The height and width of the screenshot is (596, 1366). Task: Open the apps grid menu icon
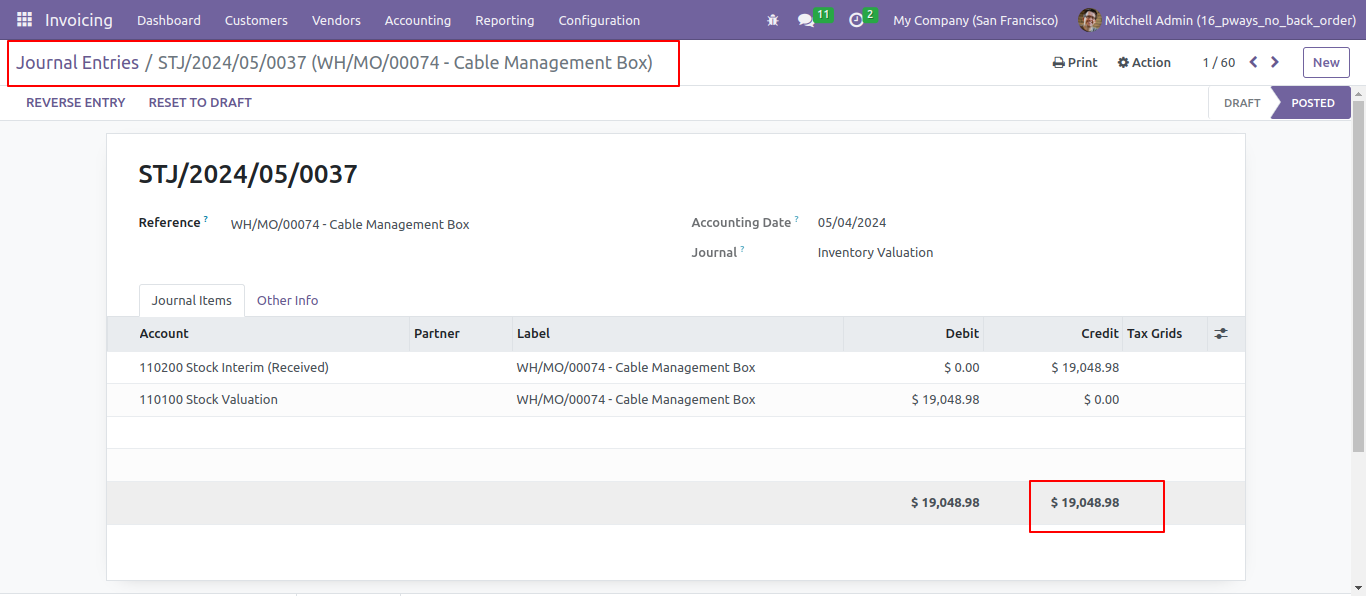[24, 20]
